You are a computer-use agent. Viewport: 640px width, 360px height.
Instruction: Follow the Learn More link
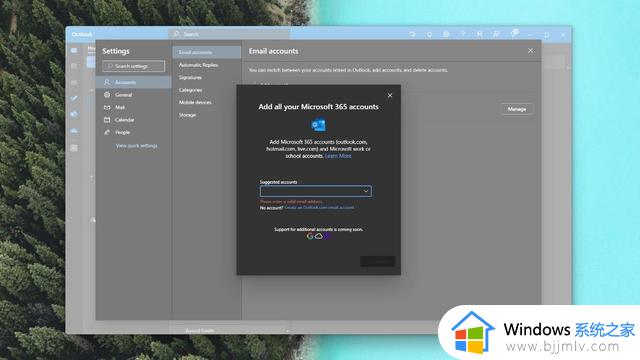338,156
